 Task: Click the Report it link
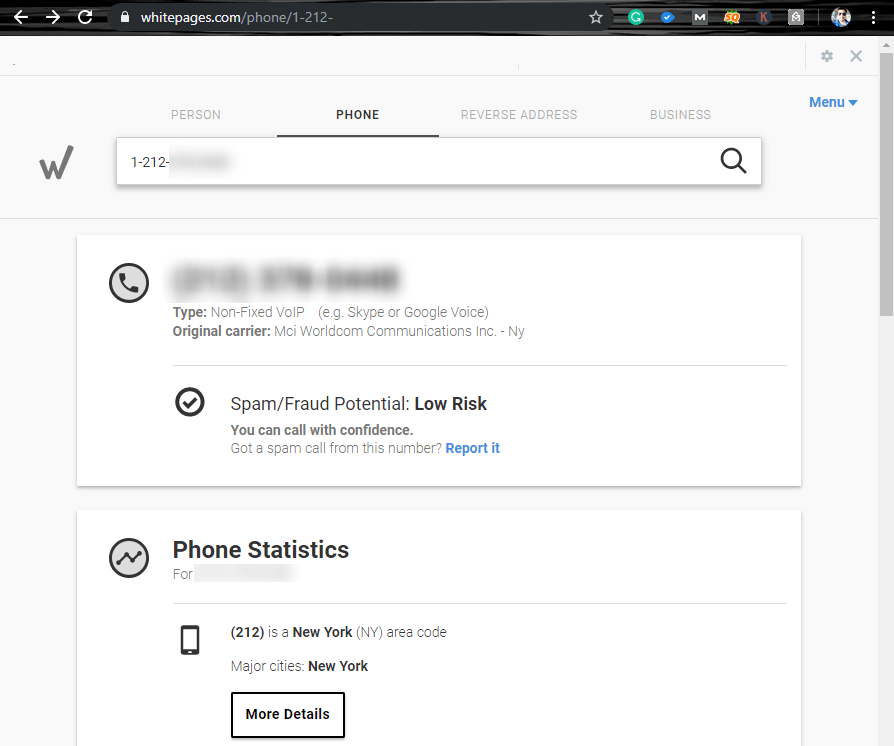click(472, 448)
